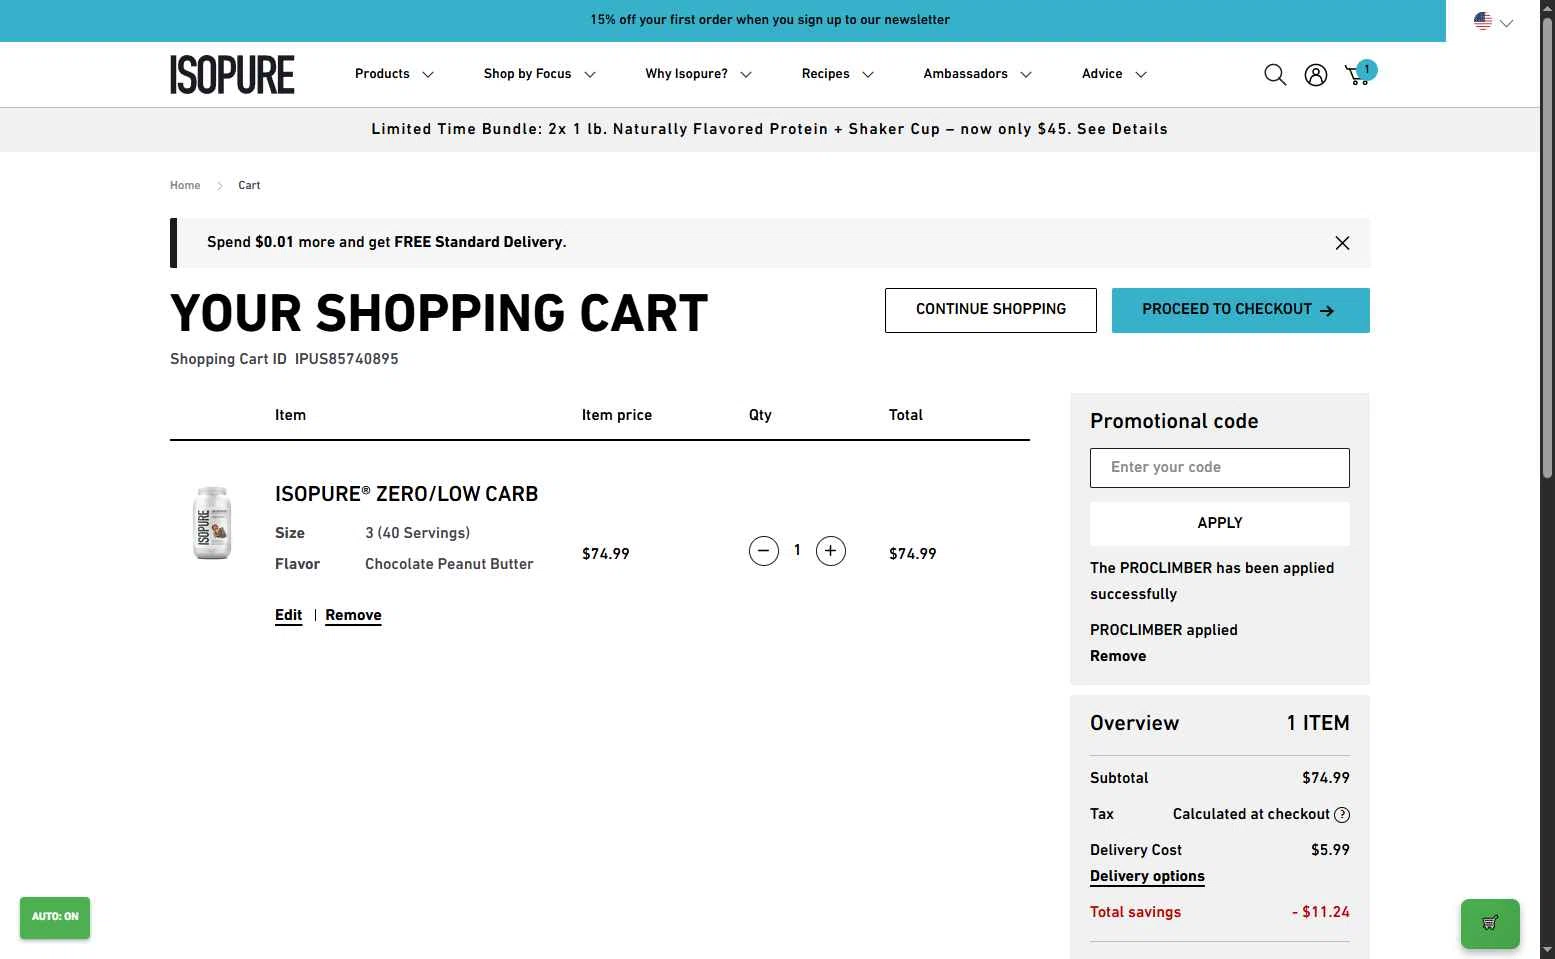Viewport: 1555px width, 959px height.
Task: Click the Limited Time Bundle See Details banner
Action: (770, 129)
